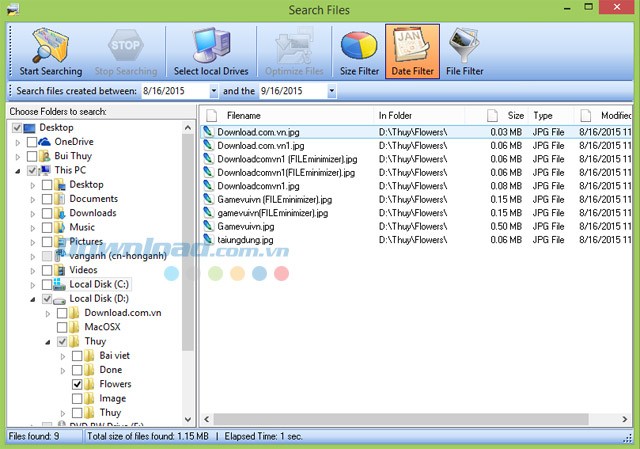Sort by the In Folder column header
The height and width of the screenshot is (449, 640).
pos(396,116)
